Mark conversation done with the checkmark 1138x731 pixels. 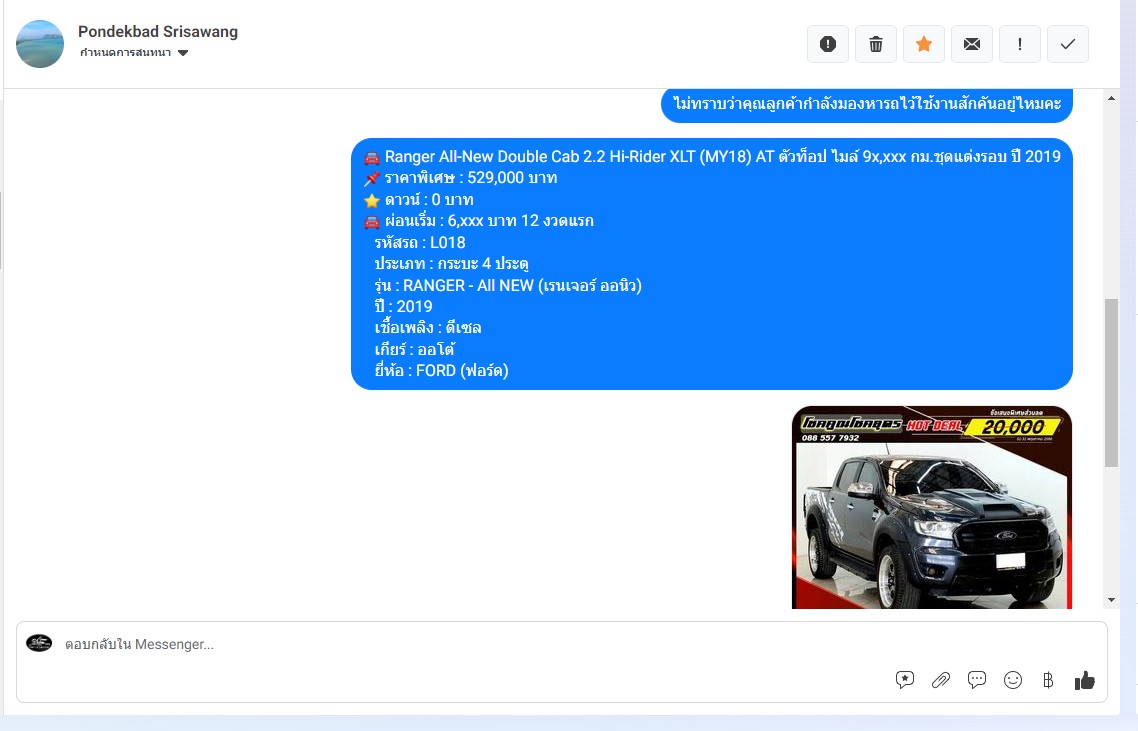(1068, 44)
